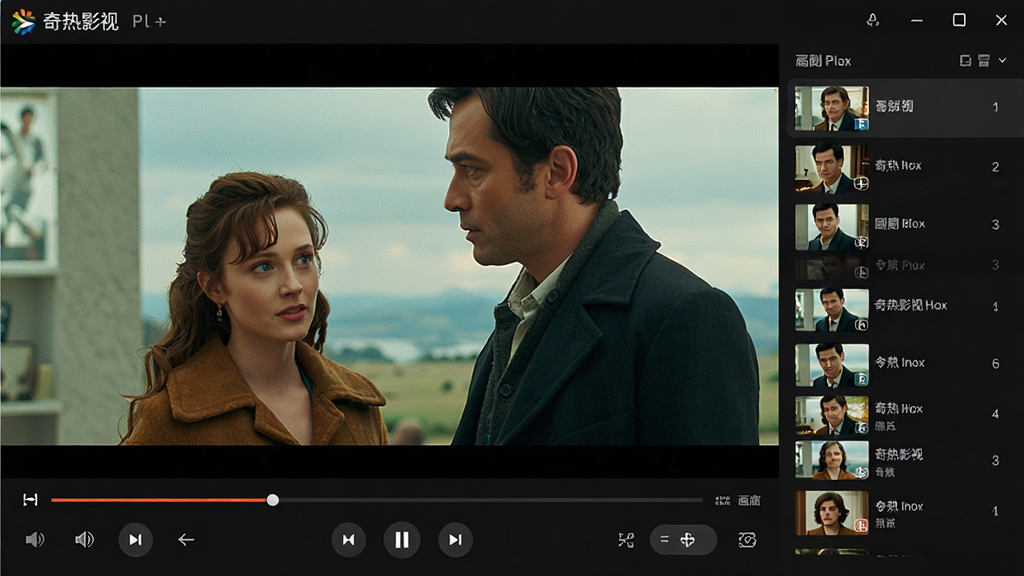
Task: Click the long-titled Hox playlist item
Action: coord(905,308)
